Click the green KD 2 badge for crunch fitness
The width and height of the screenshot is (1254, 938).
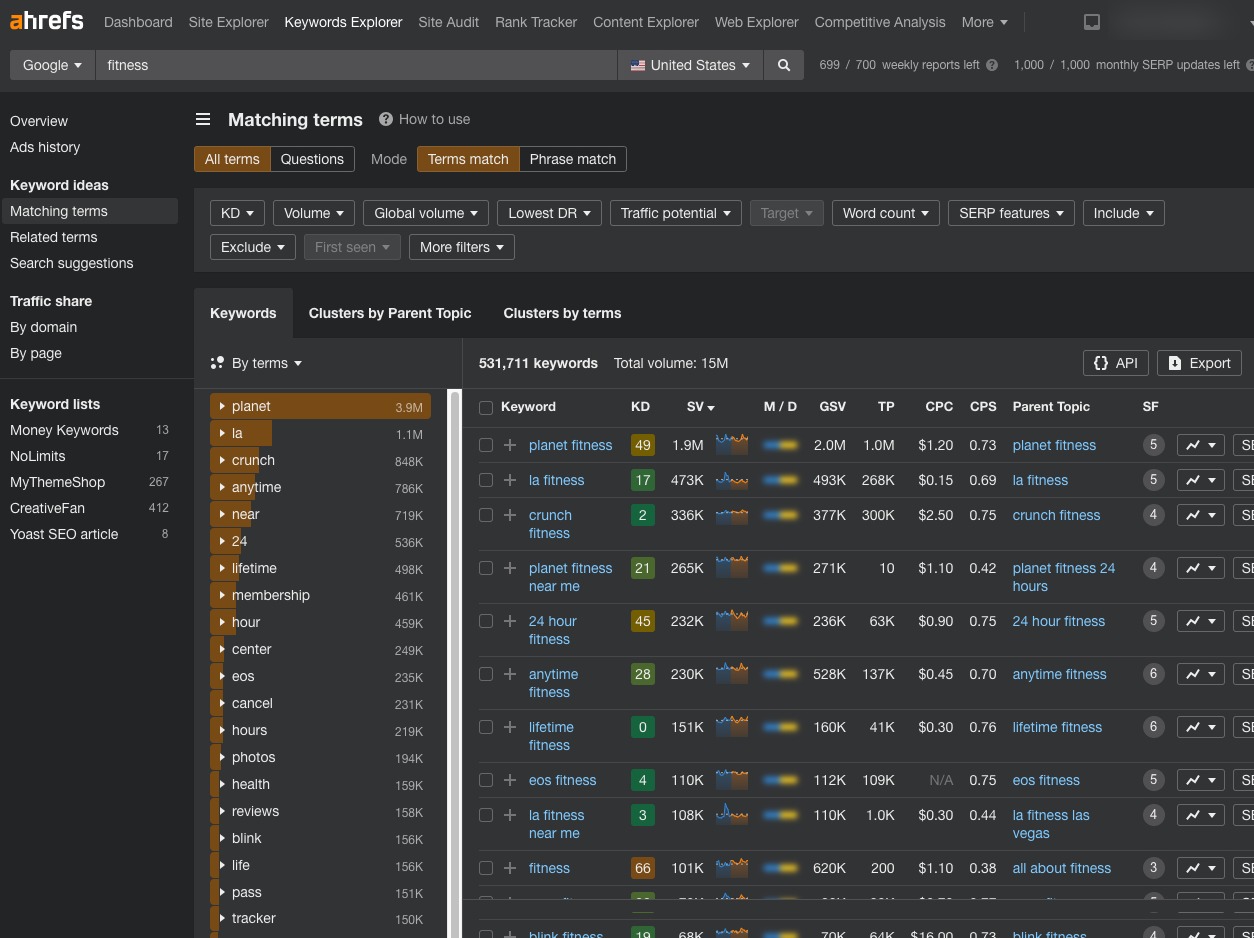pyautogui.click(x=643, y=515)
